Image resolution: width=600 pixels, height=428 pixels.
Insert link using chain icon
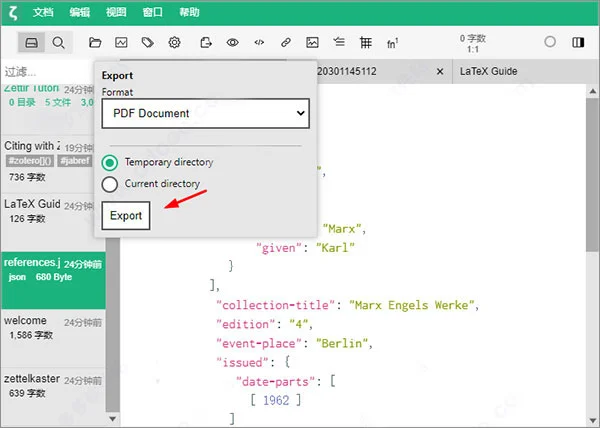point(285,42)
